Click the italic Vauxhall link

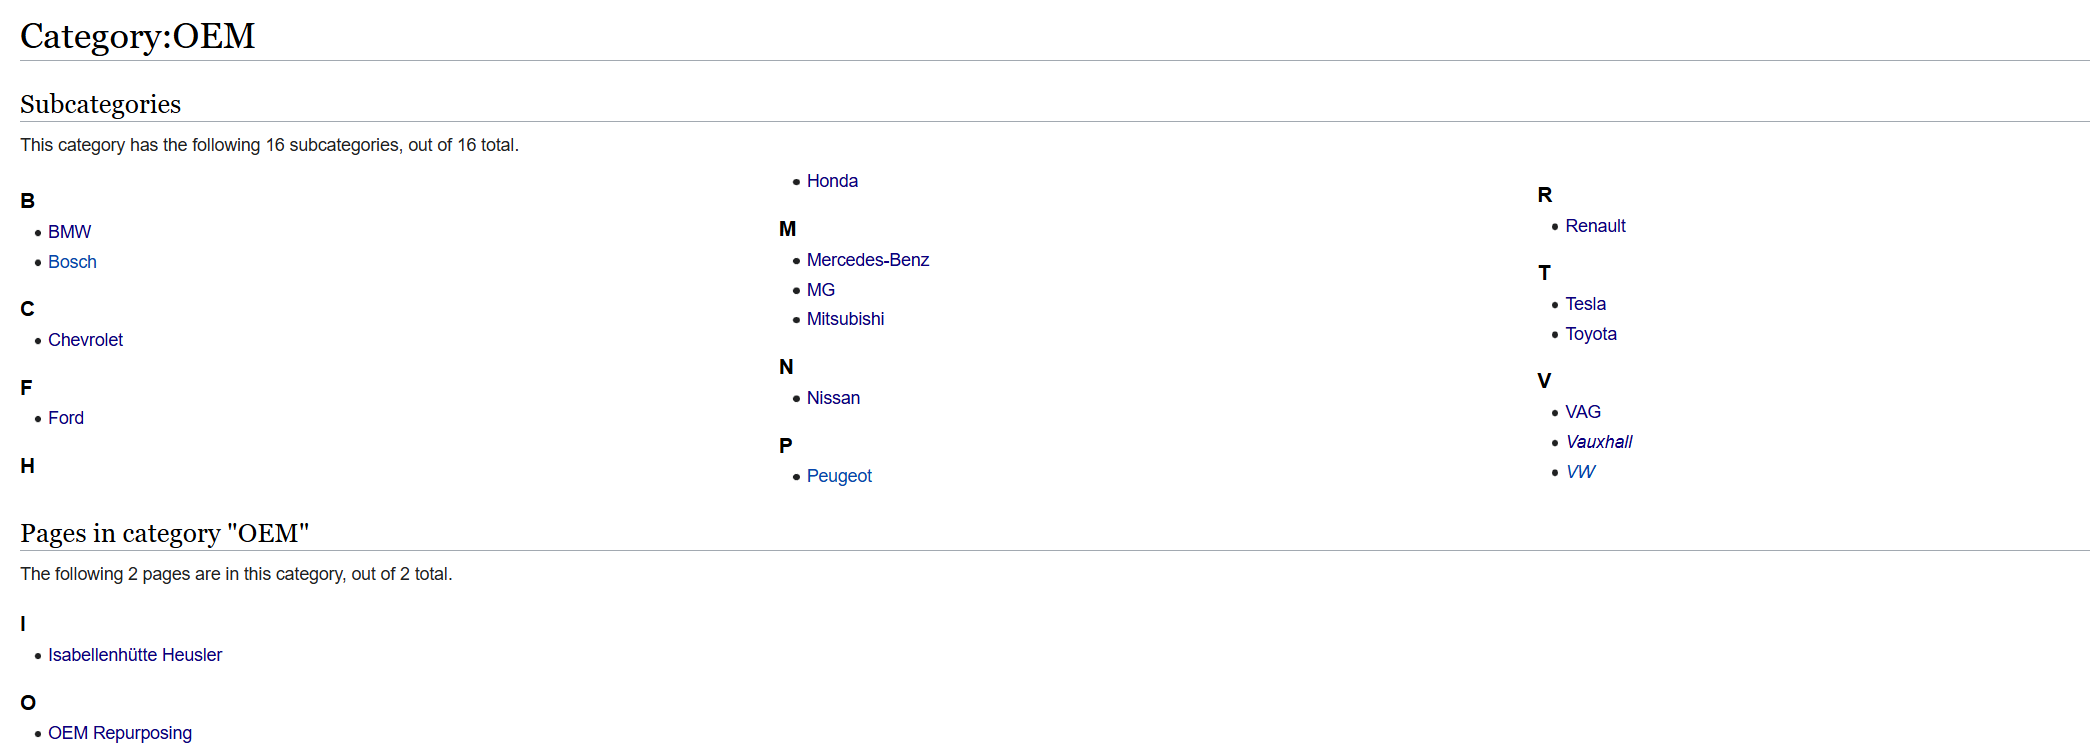(x=1598, y=442)
